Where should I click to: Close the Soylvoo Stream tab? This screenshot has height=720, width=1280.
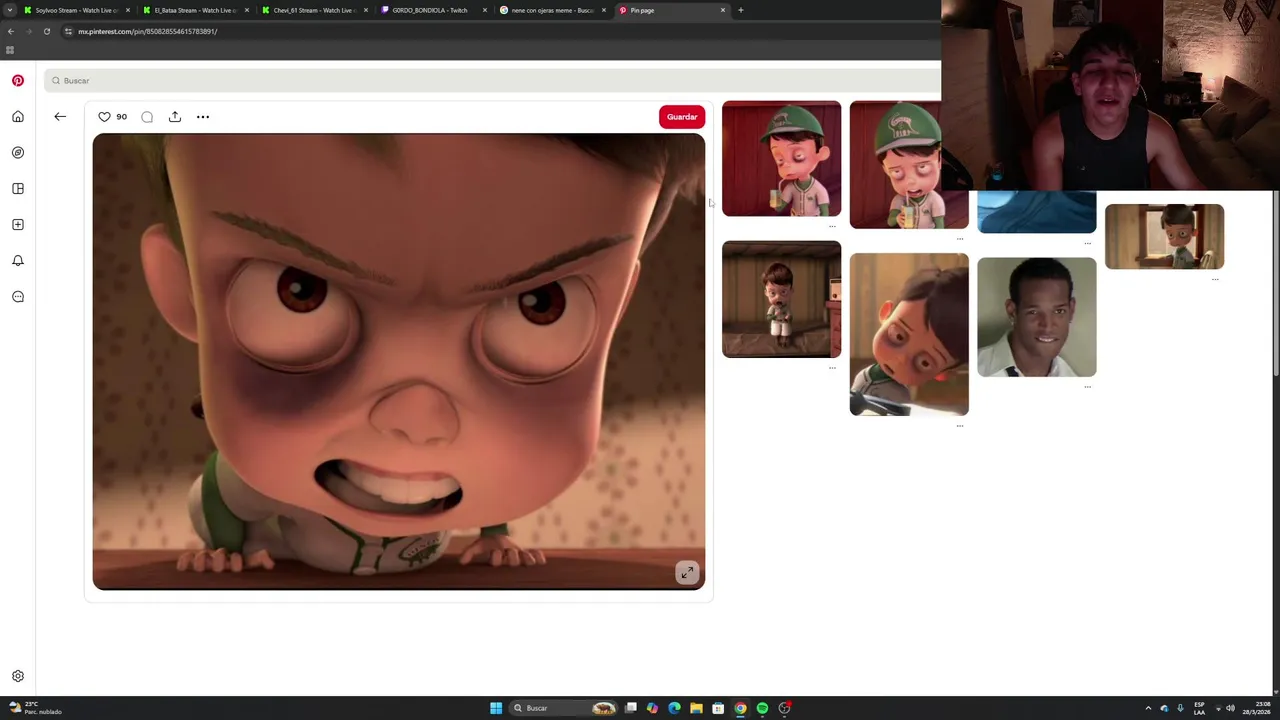[128, 10]
